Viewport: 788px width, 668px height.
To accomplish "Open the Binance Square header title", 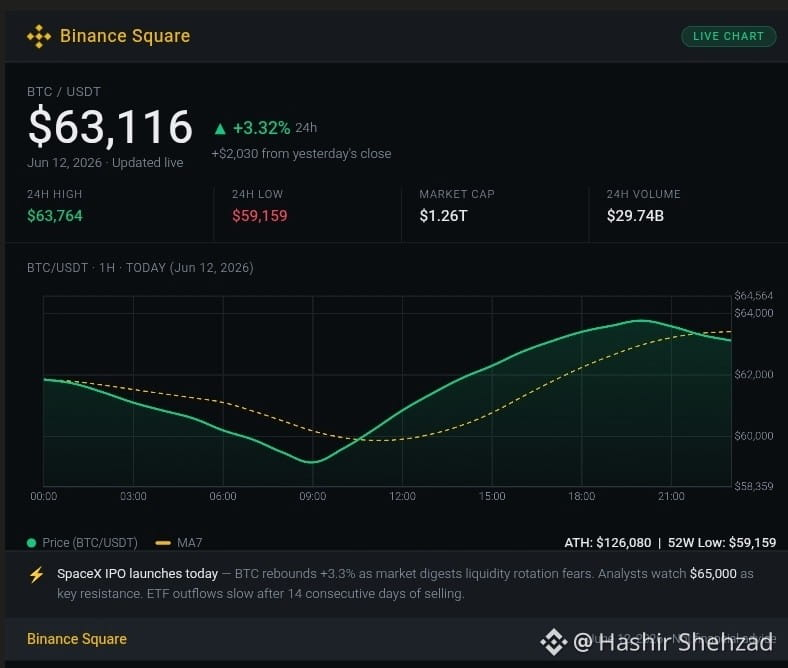I will point(125,36).
